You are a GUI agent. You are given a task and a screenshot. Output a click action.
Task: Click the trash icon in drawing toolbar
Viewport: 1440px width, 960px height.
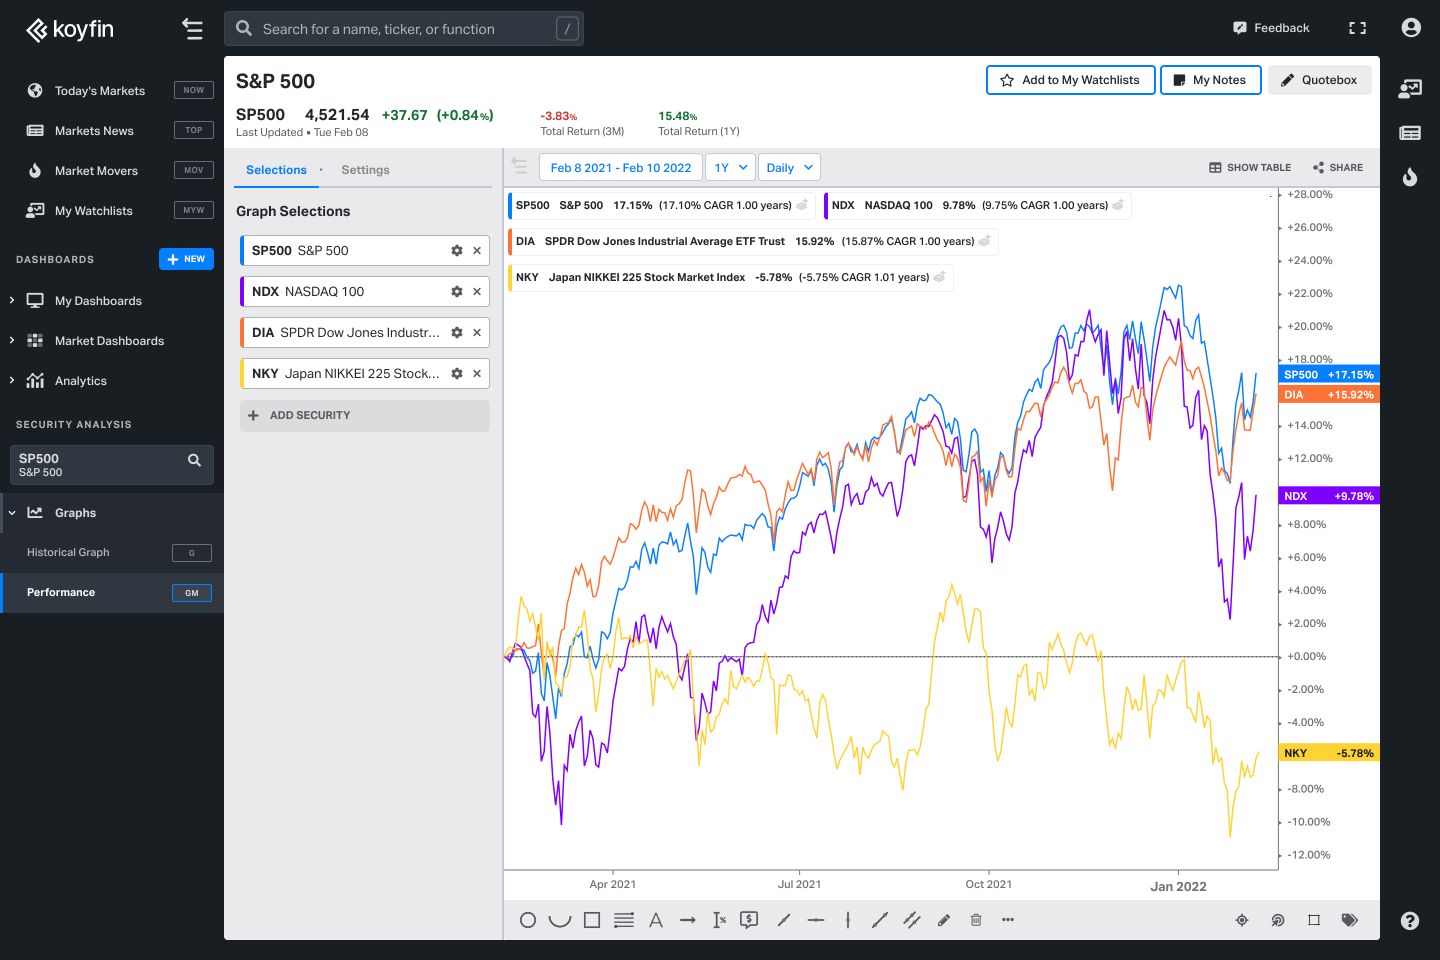[x=976, y=920]
